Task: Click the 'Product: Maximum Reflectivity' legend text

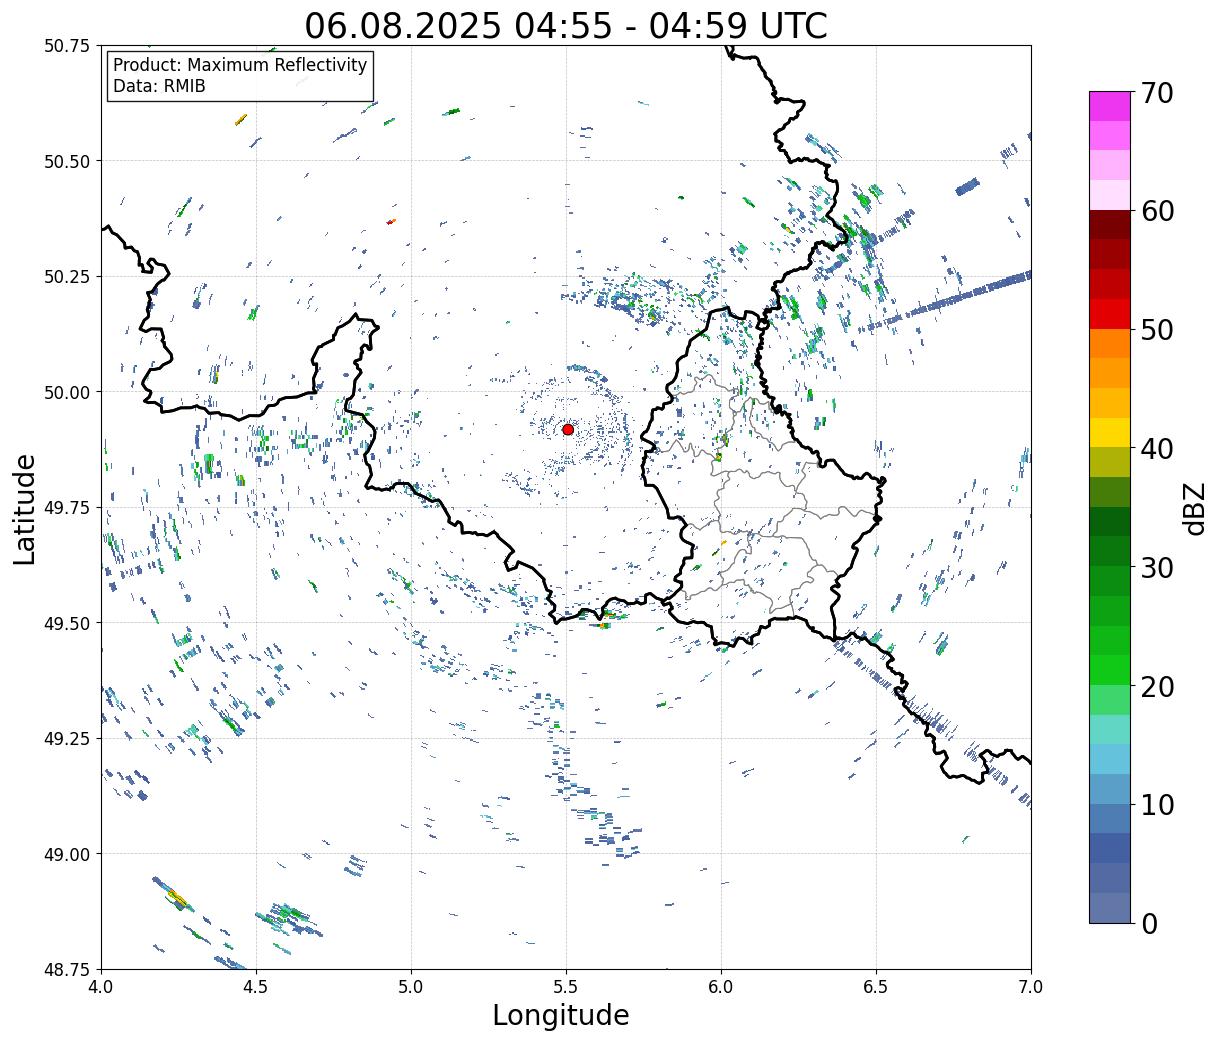Action: click(240, 65)
